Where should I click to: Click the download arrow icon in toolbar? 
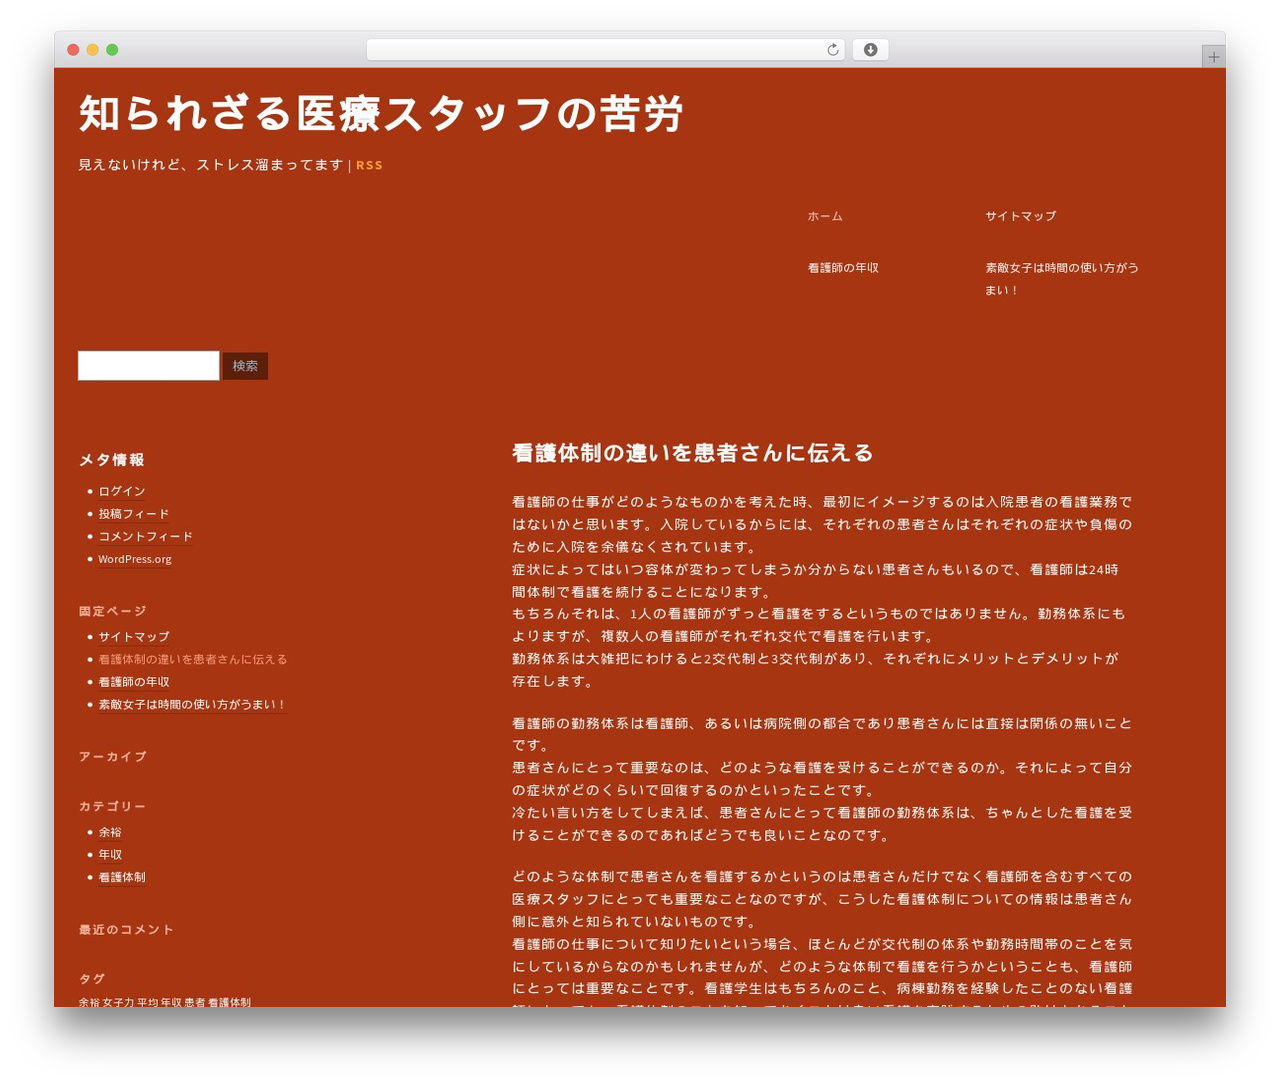click(870, 50)
